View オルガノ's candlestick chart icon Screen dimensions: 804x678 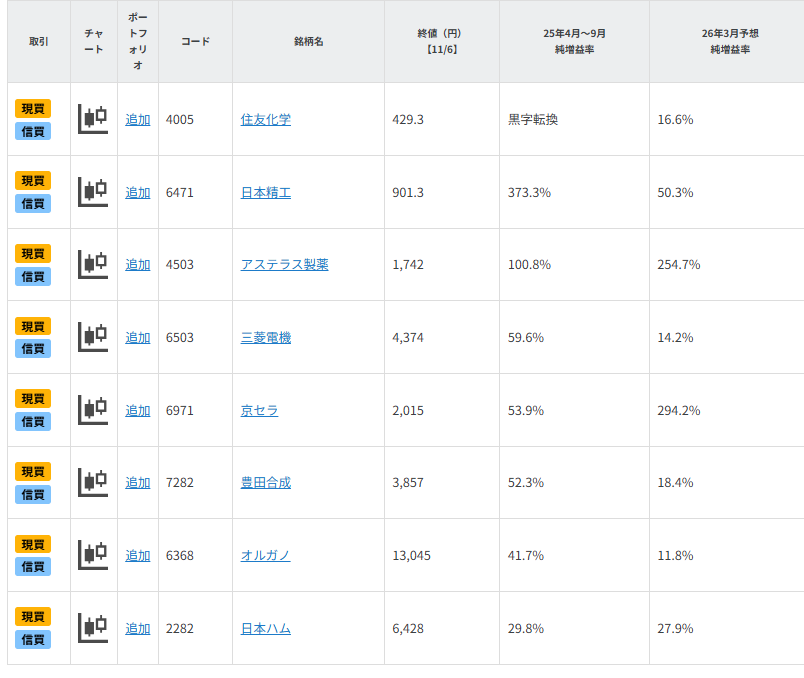(92, 554)
